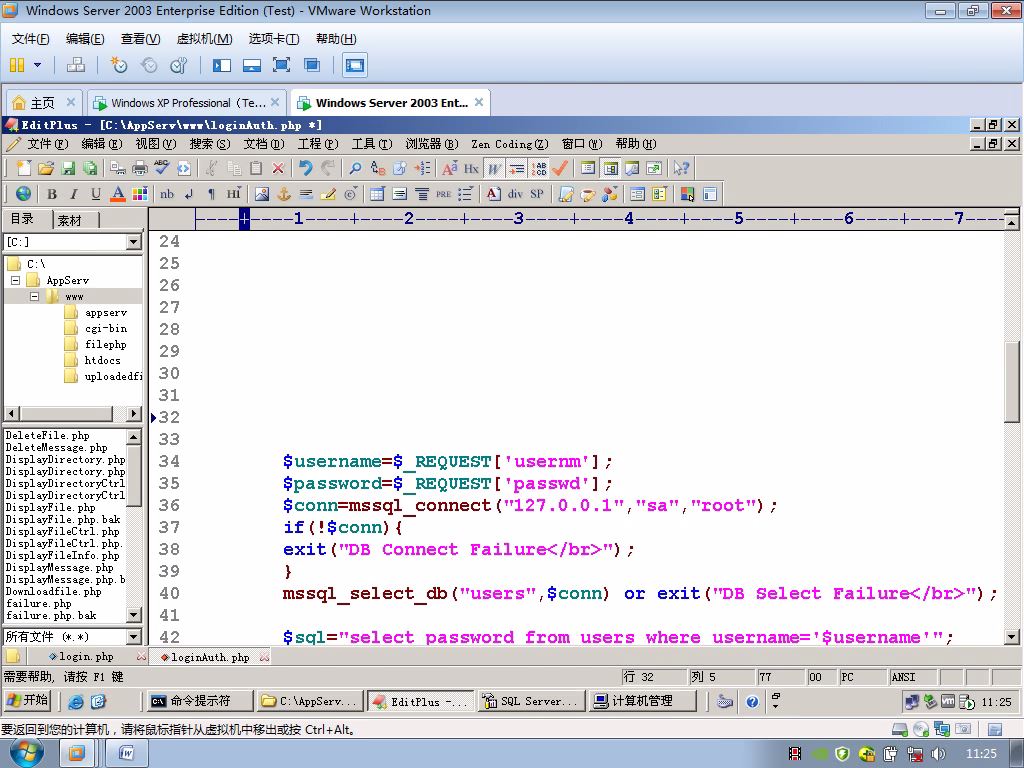Open C:\AppServ taskbar button
Viewport: 1024px width, 768px height.
click(310, 701)
